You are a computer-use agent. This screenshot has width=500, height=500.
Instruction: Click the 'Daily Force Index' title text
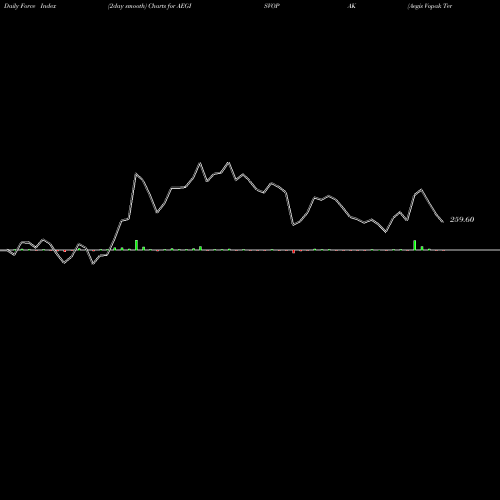(x=30, y=6)
